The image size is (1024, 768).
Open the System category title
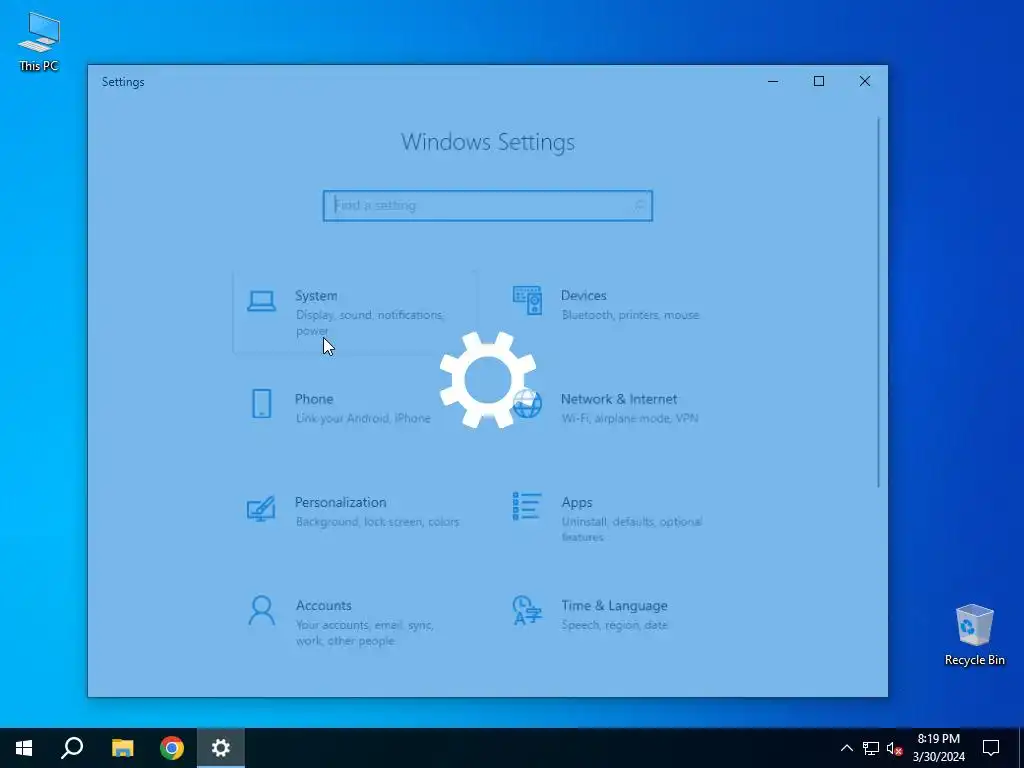tap(316, 296)
